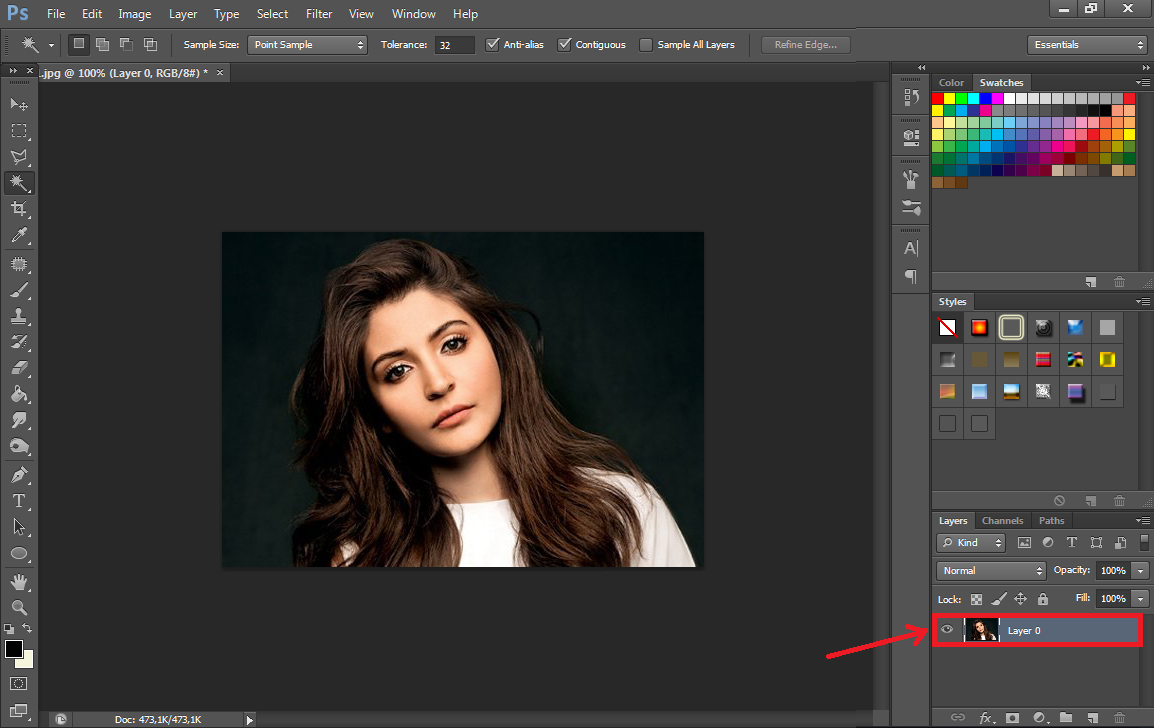Hide Layer 0 using the eye toggle
This screenshot has width=1154, height=728.
click(x=945, y=630)
